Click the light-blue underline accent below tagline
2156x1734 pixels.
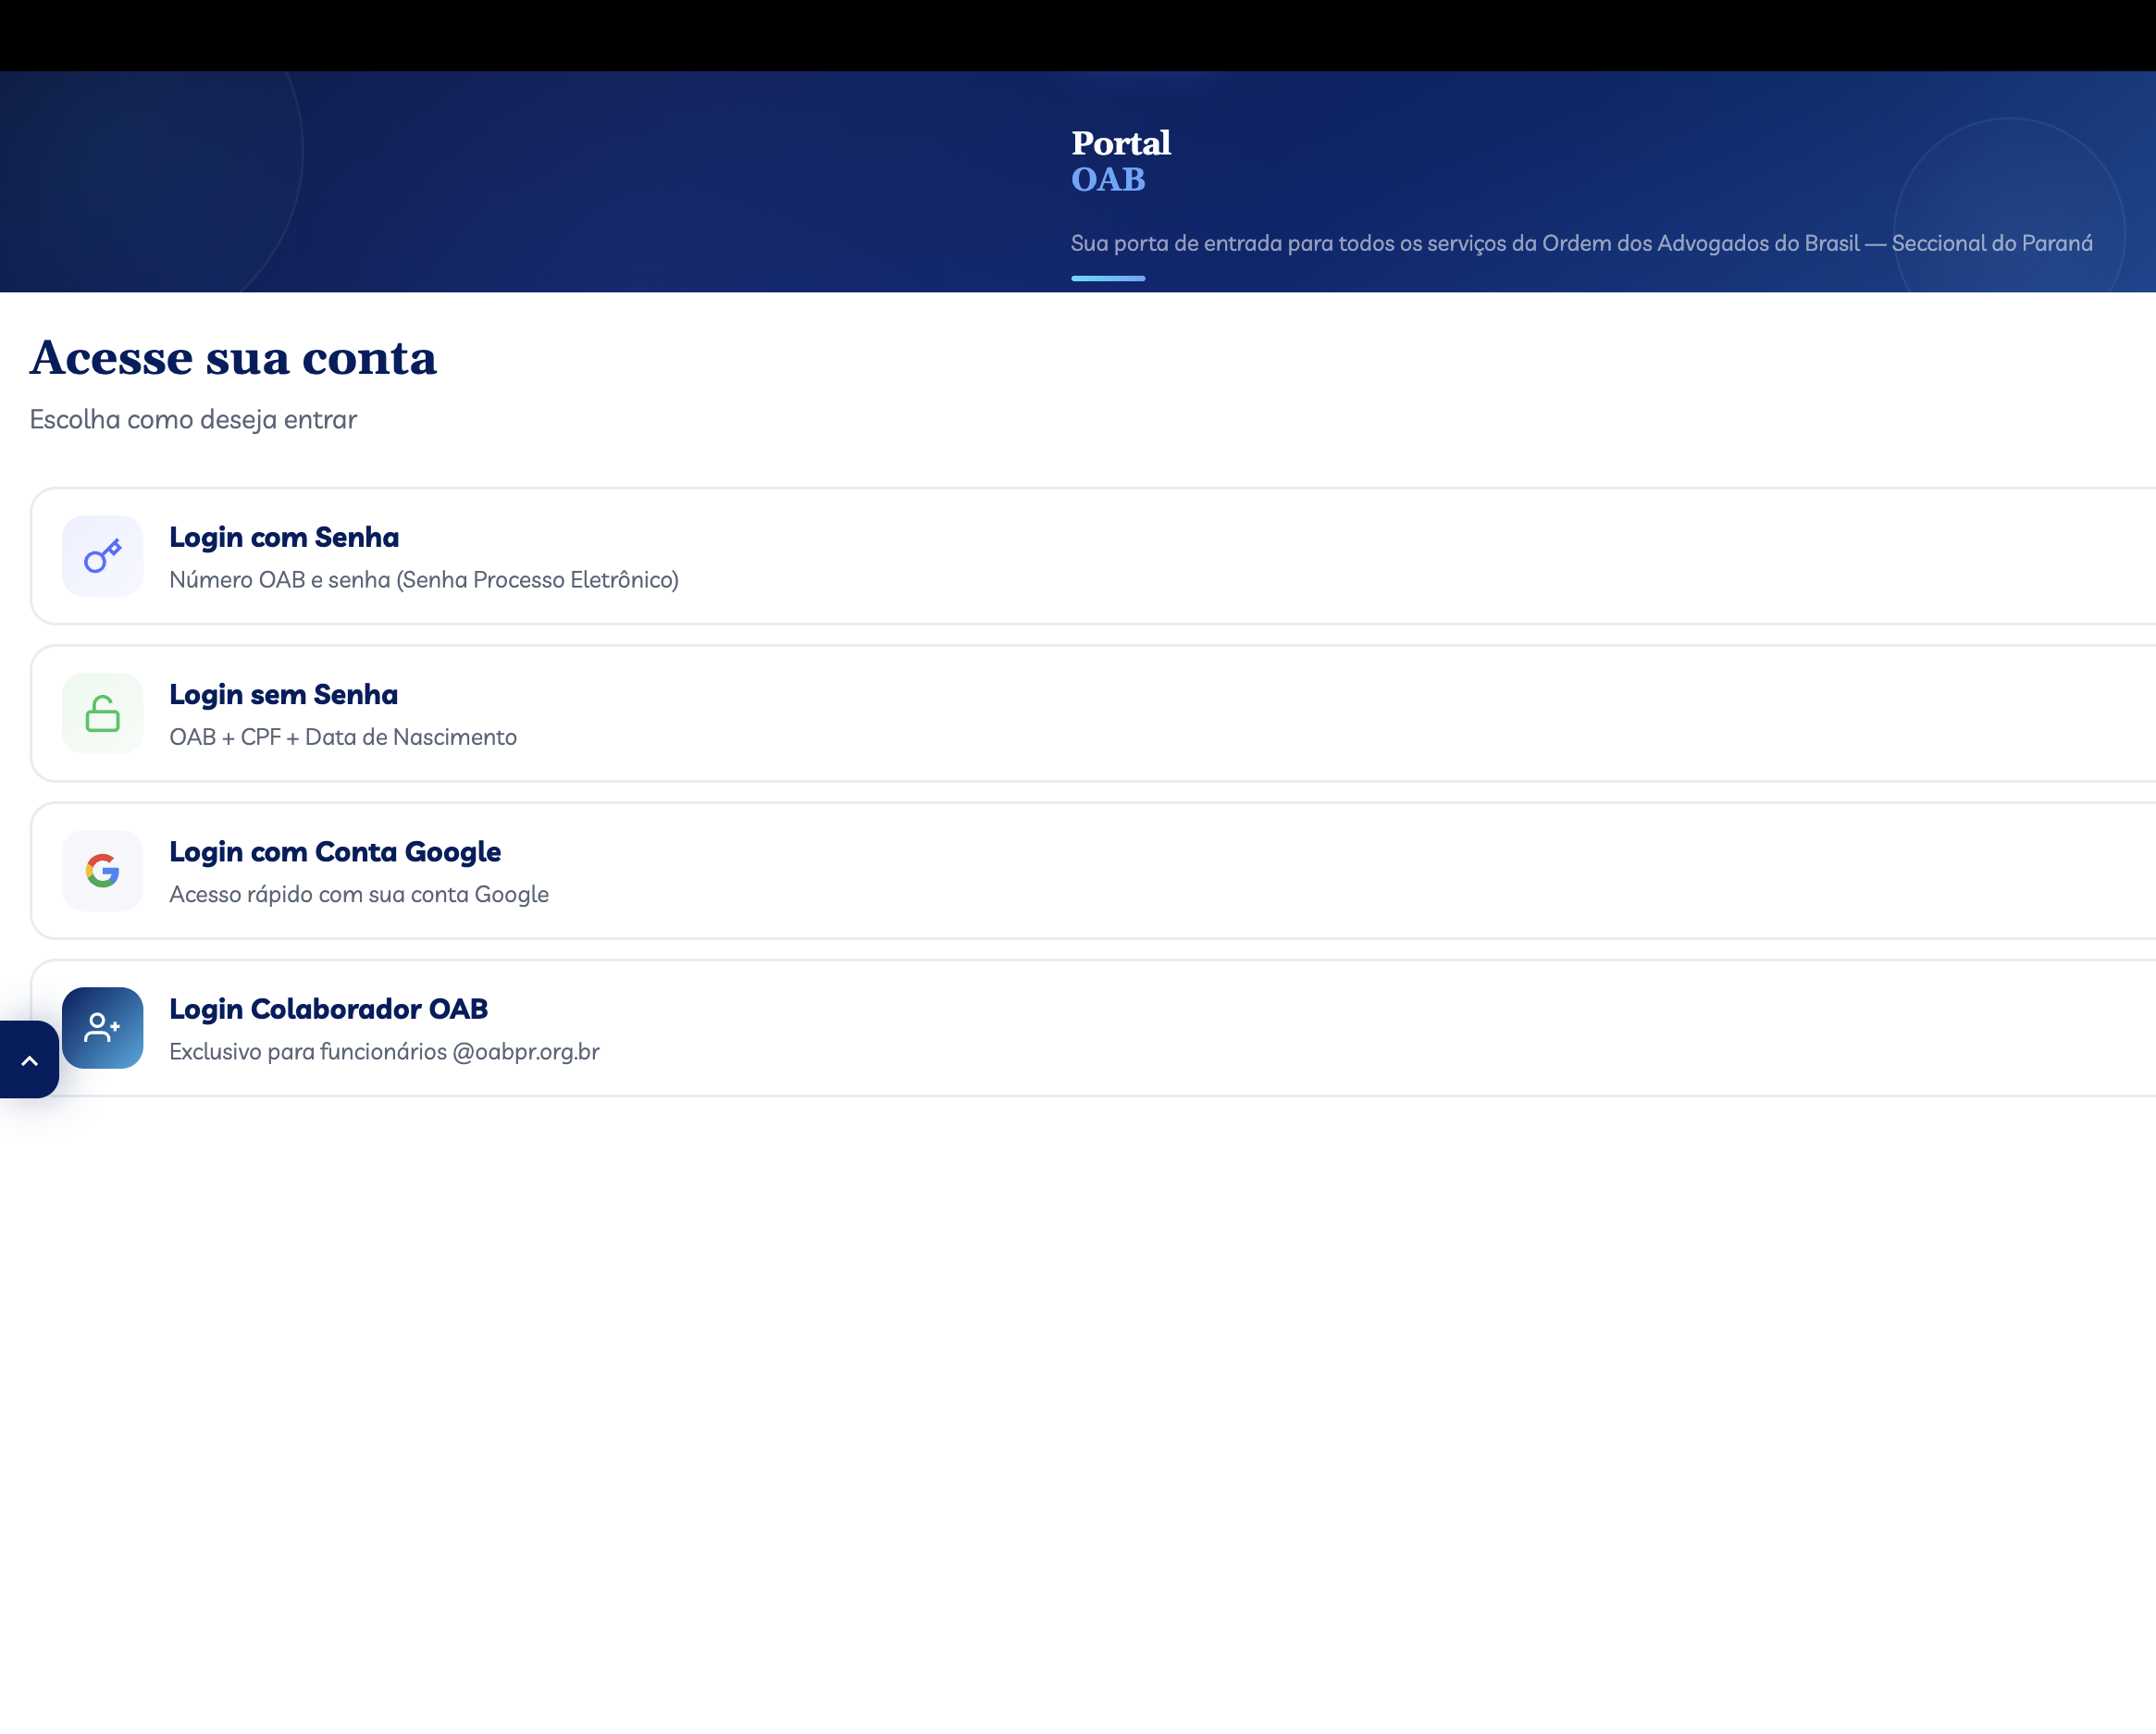pyautogui.click(x=1107, y=278)
